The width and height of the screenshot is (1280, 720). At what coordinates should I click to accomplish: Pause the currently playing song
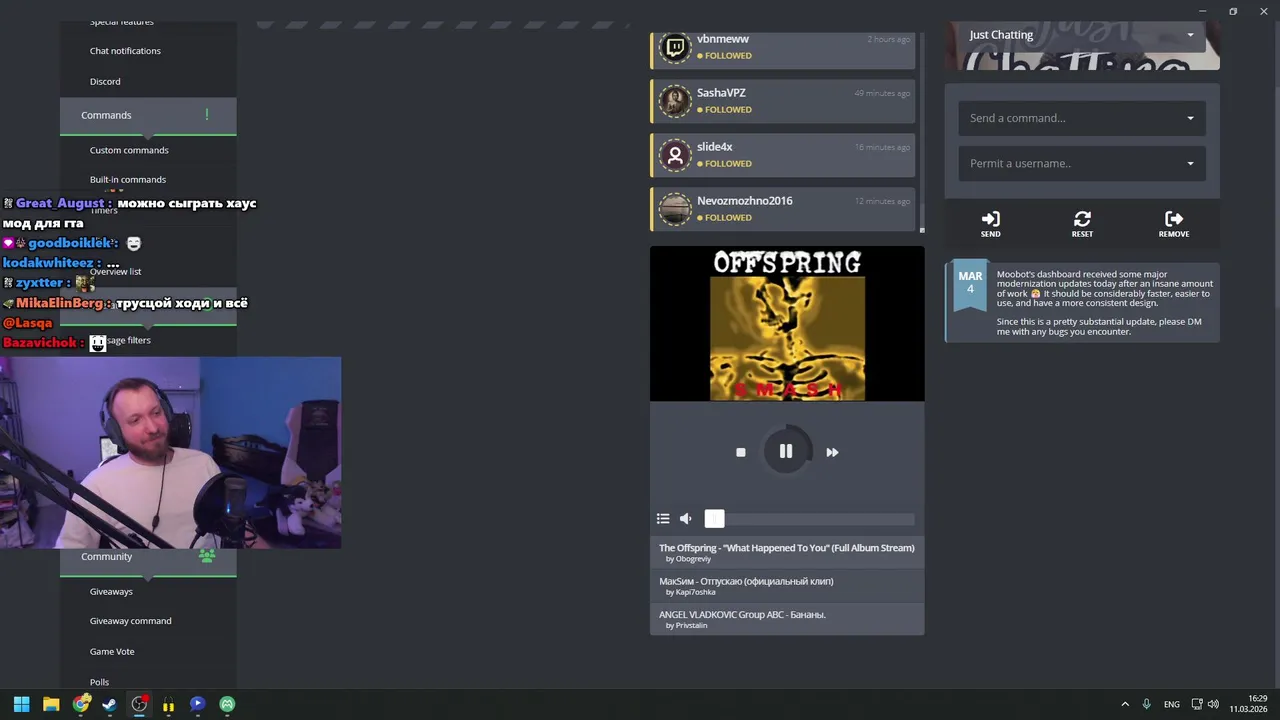[786, 452]
